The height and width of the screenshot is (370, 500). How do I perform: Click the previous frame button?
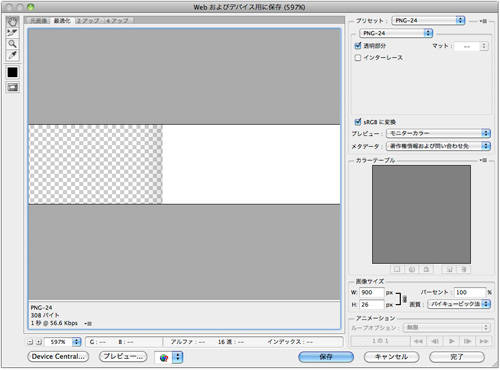click(435, 341)
